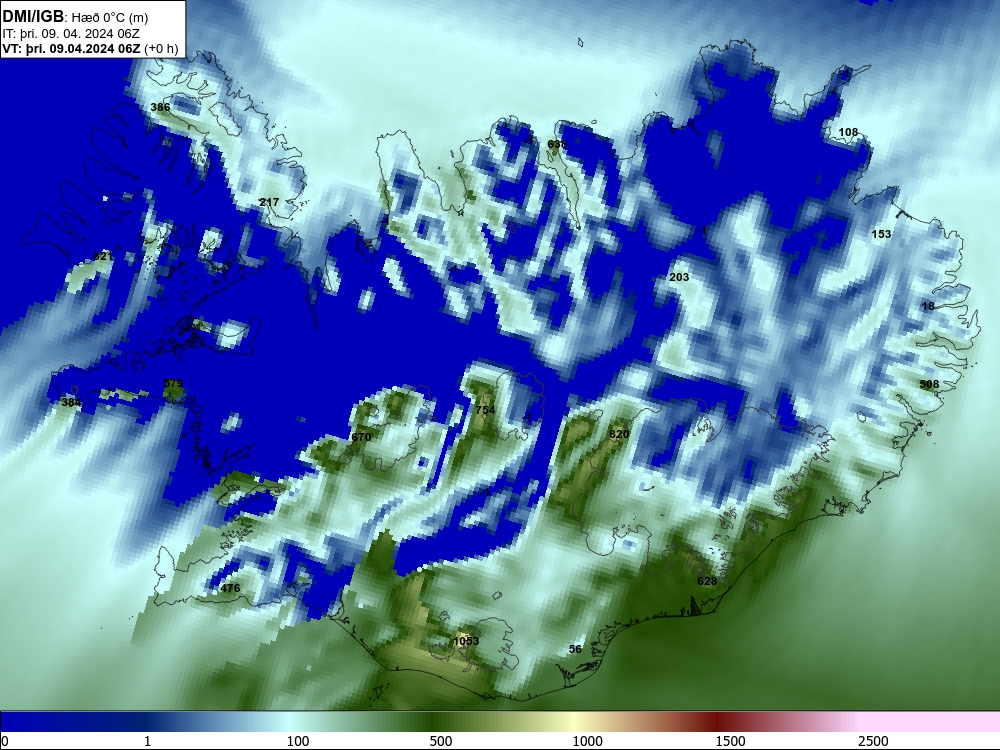Click the 386 value on the map
This screenshot has width=1000, height=750.
tap(160, 107)
